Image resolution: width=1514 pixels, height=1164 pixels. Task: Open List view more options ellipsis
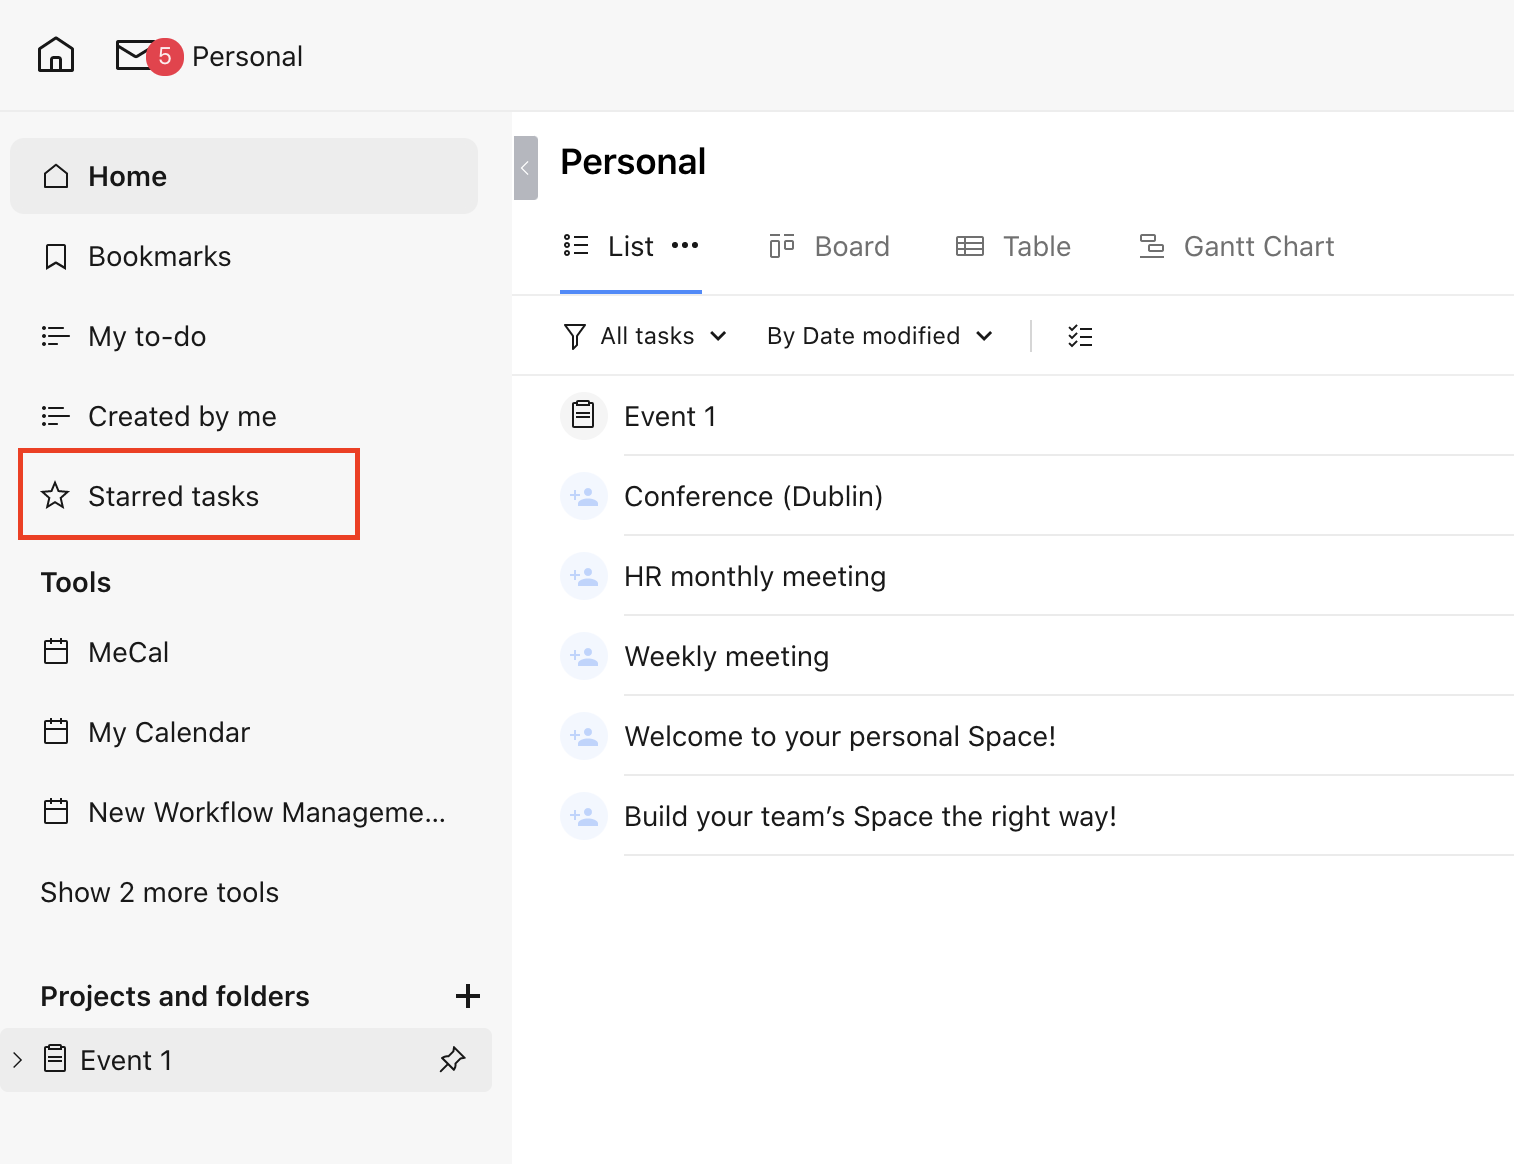685,246
